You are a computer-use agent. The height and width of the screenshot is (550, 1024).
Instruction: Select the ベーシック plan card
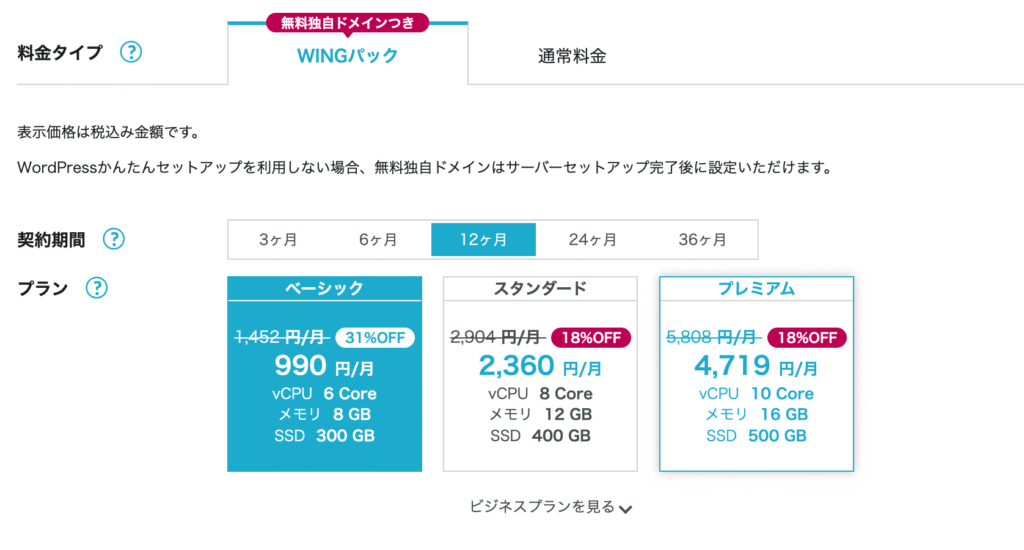click(325, 374)
